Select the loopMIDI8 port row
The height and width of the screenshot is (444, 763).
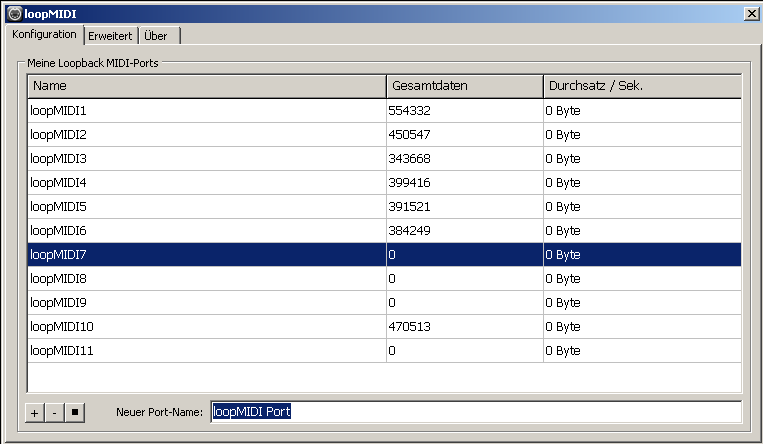[384, 278]
